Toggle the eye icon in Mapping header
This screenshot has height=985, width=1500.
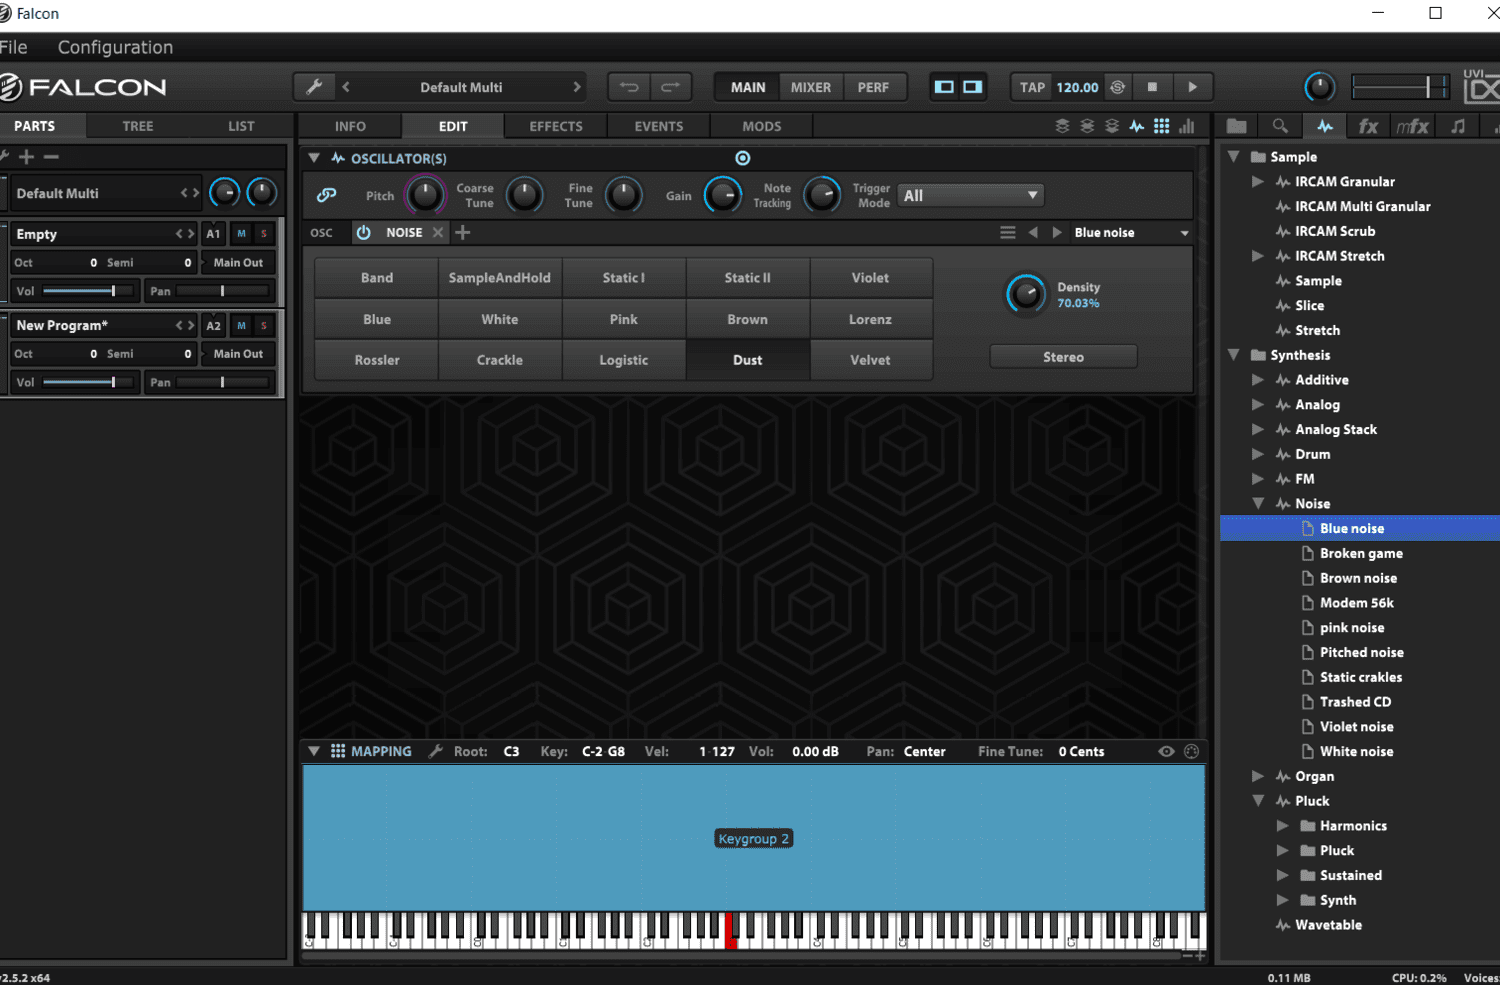1166,751
